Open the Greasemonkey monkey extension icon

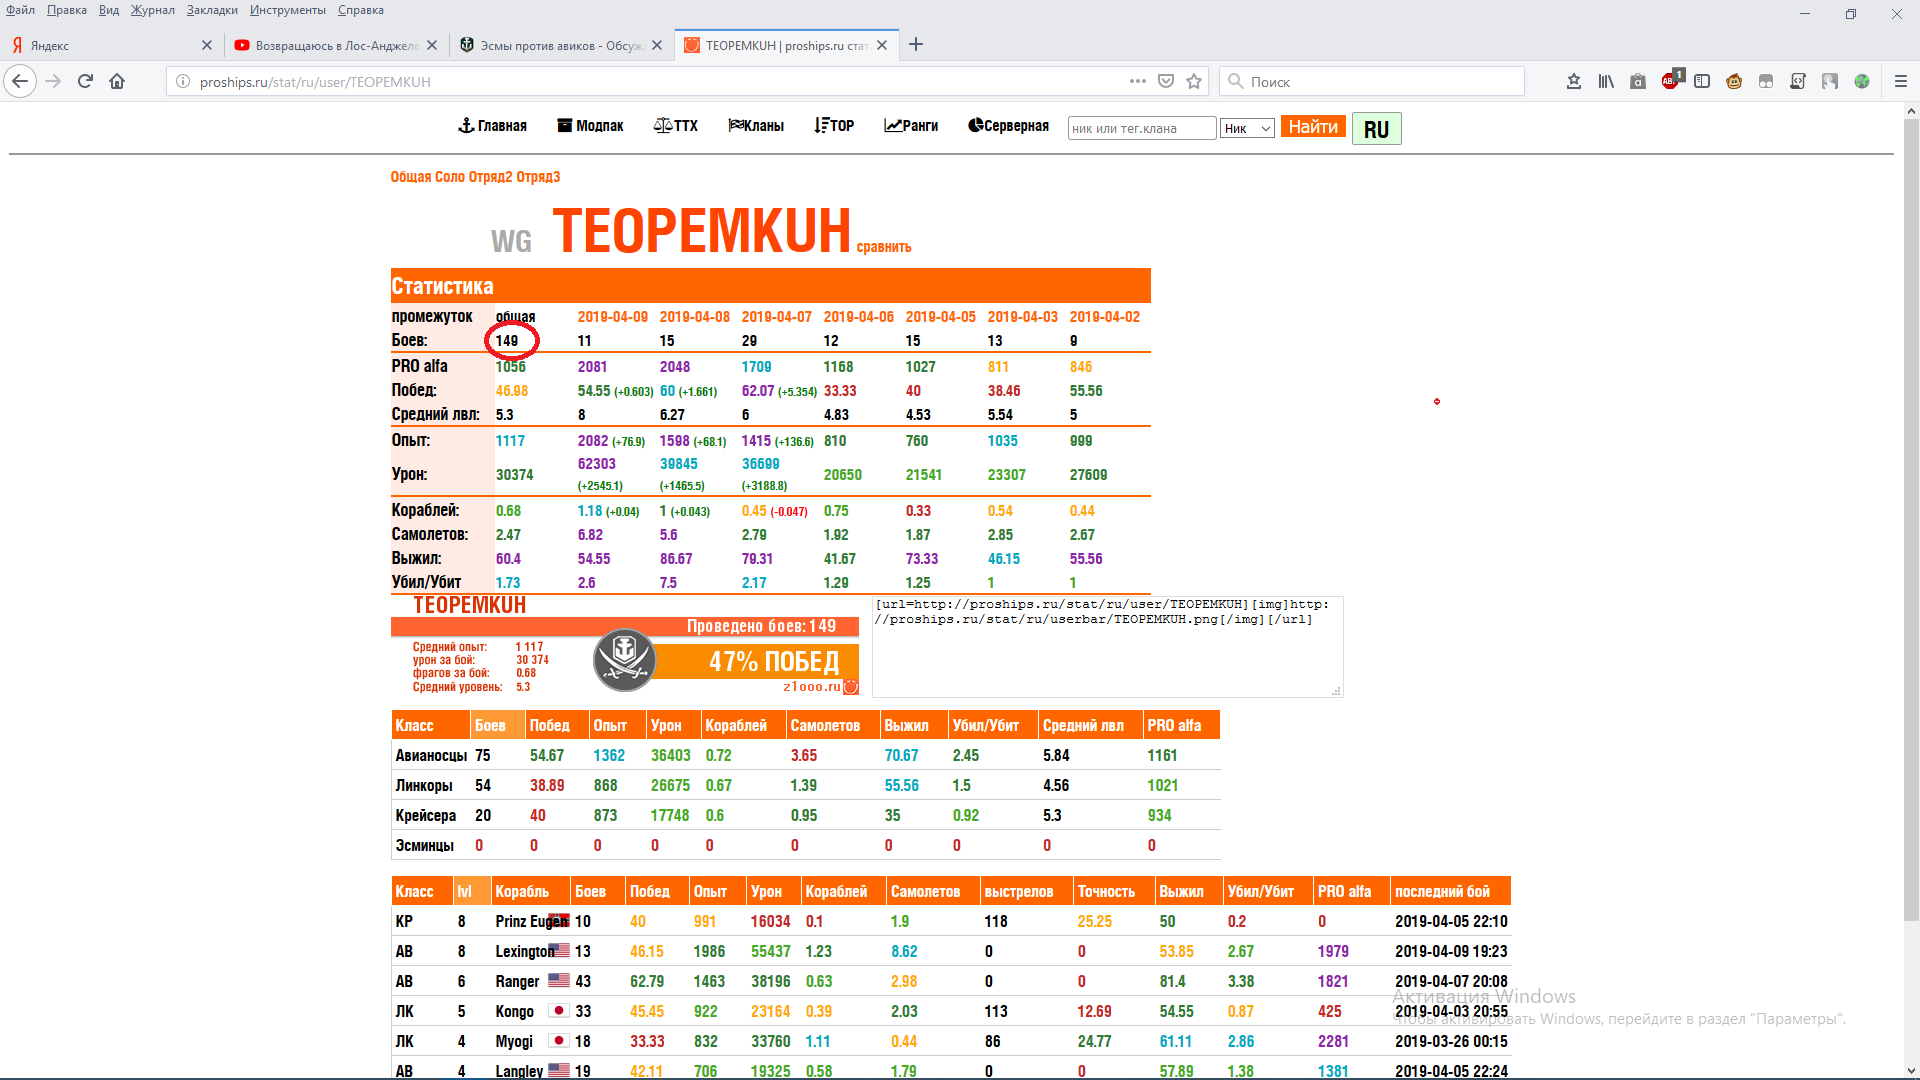tap(1734, 81)
